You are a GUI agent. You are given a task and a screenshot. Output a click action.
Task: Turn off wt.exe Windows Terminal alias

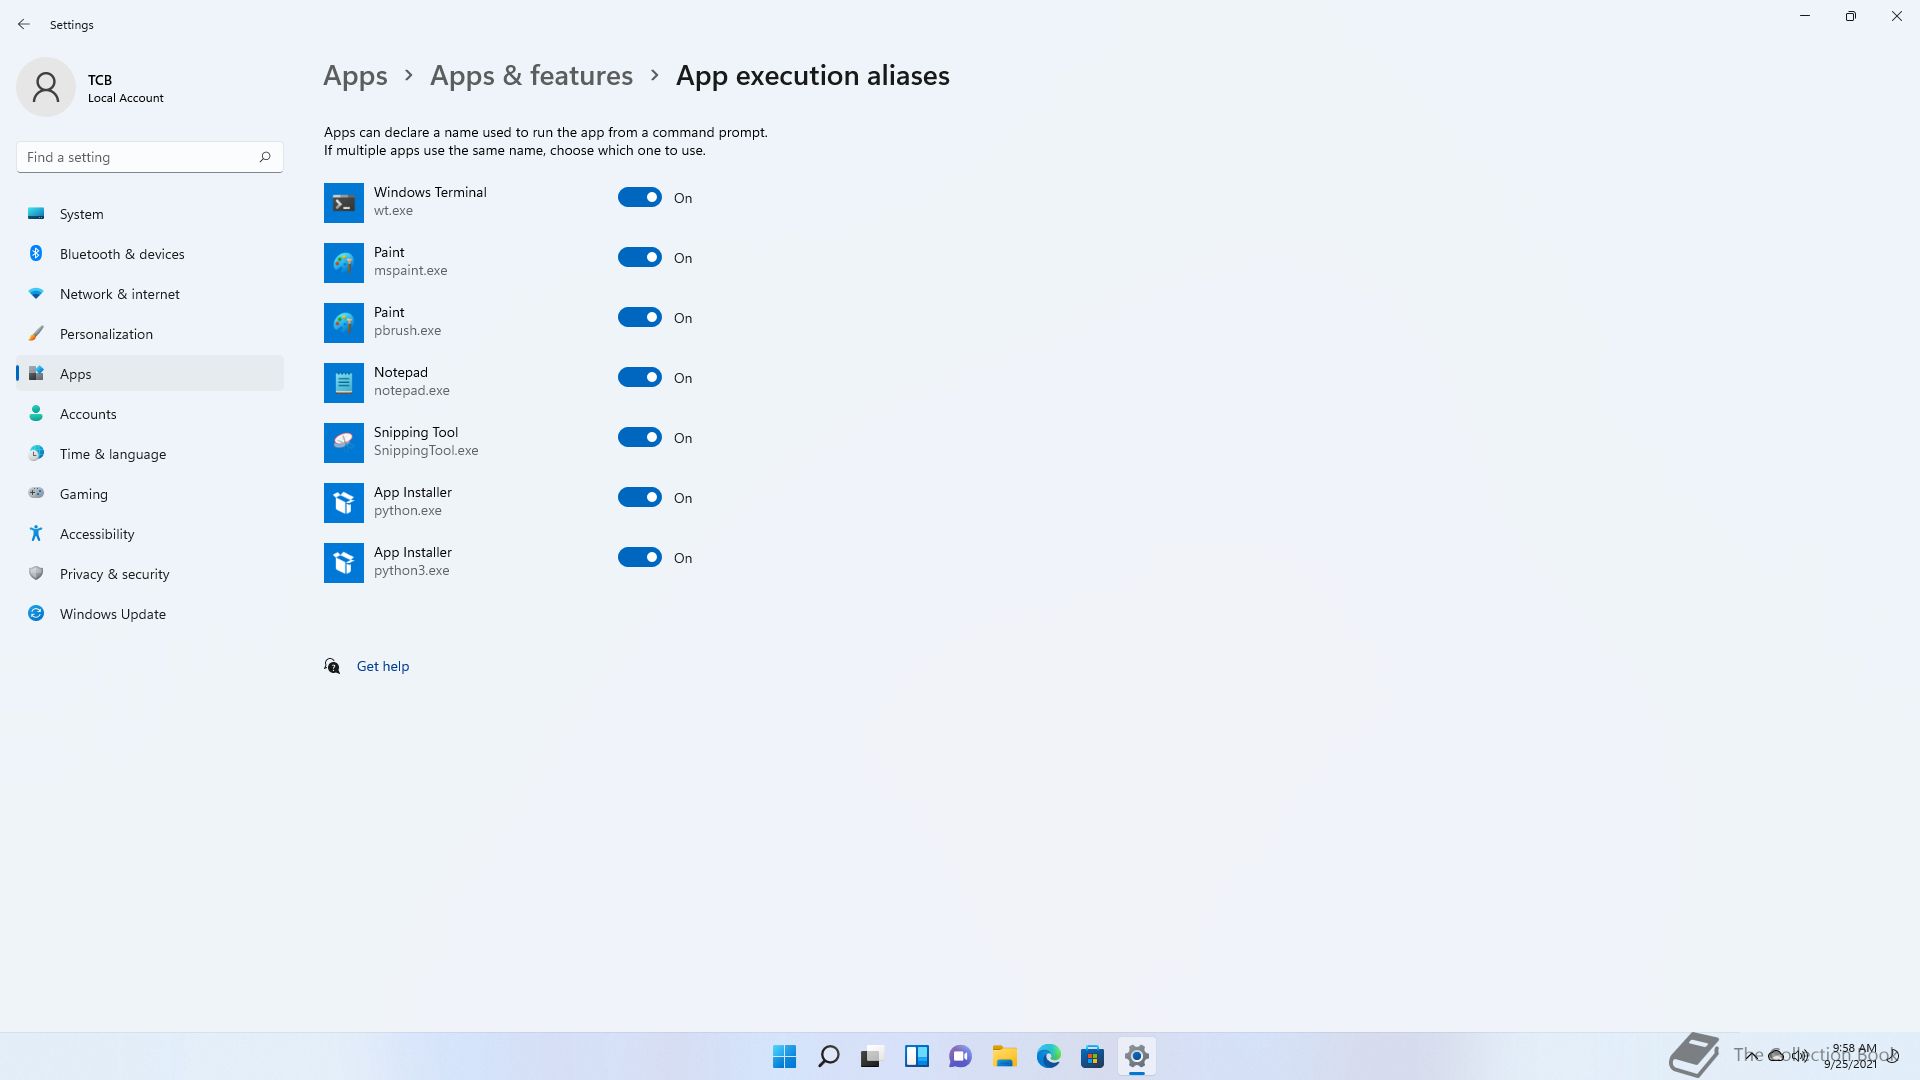[639, 198]
